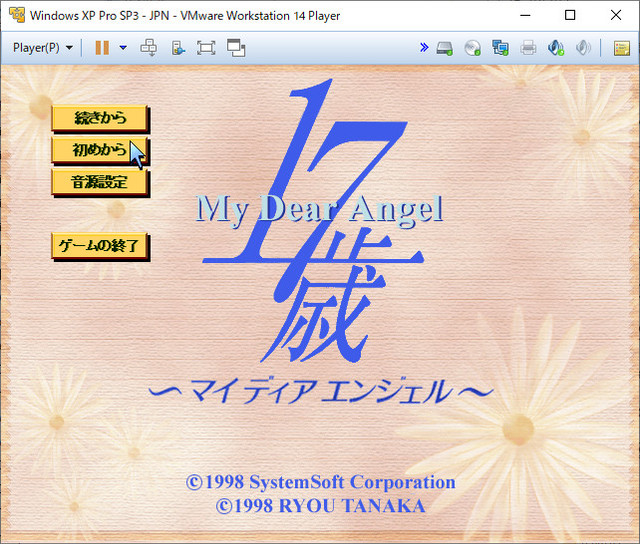Viewport: 640px width, 544px height.
Task: Minimize the VMware Player window
Action: [526, 15]
